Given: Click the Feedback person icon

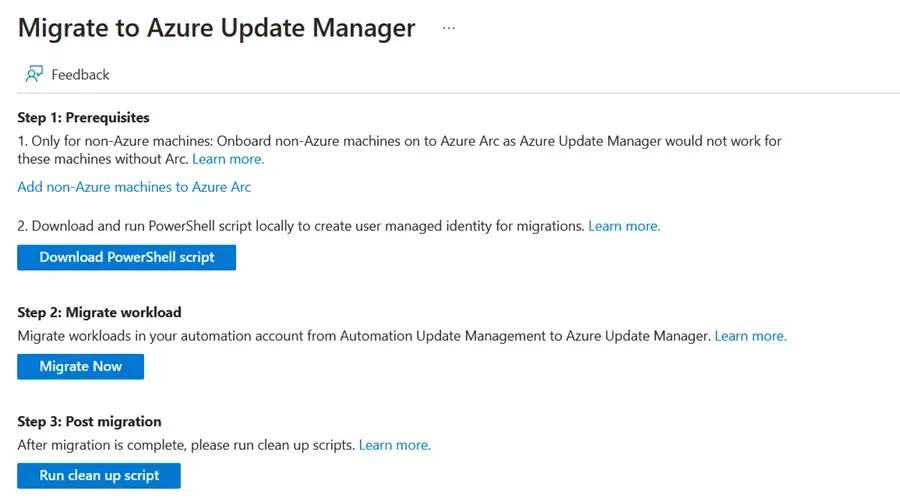Looking at the screenshot, I should [34, 74].
